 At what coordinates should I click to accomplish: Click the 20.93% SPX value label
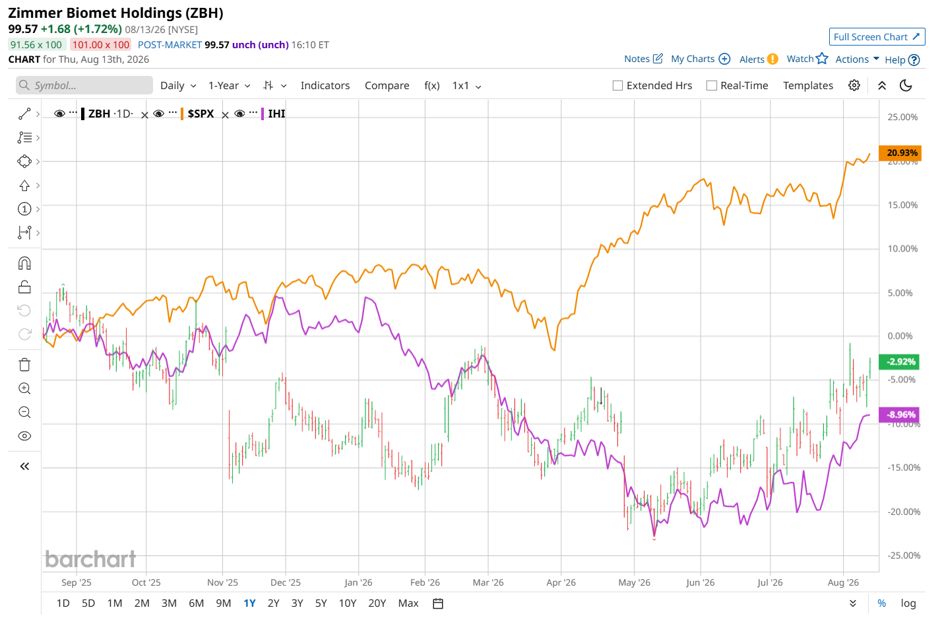[900, 153]
